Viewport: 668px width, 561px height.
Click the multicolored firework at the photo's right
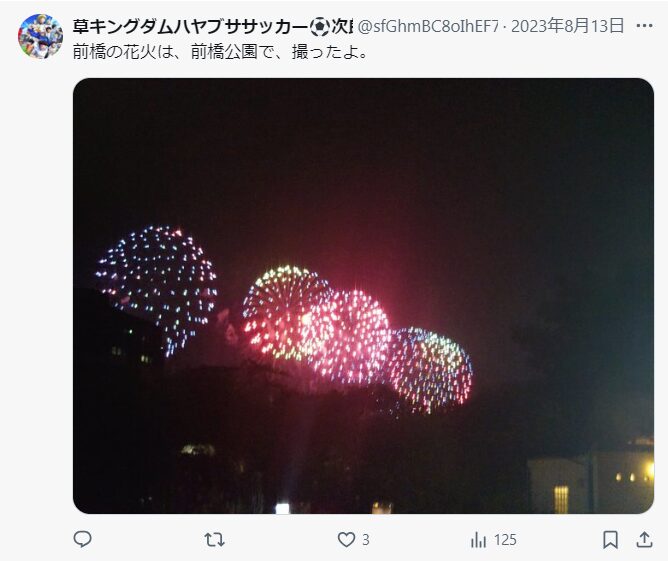(x=430, y=370)
